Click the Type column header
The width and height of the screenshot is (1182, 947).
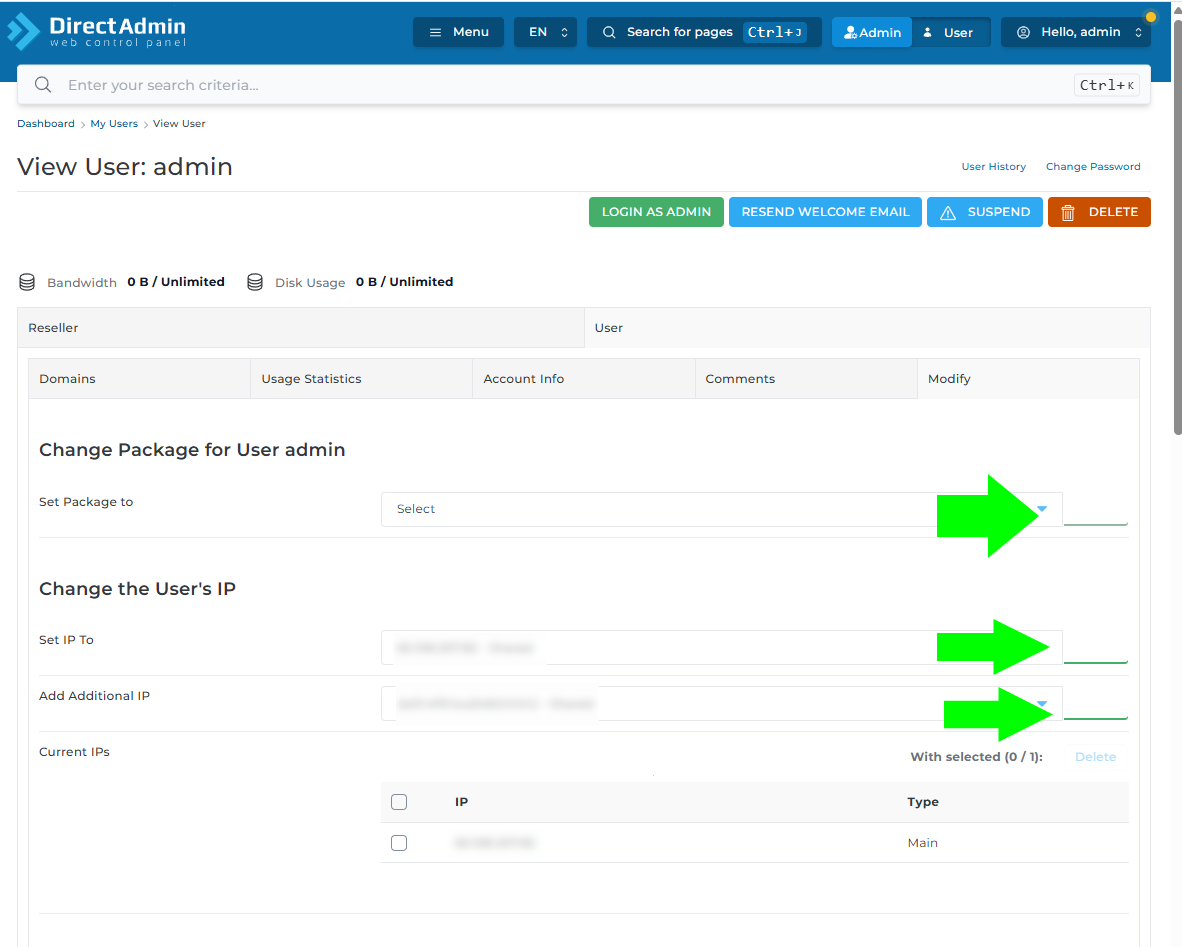pos(923,802)
